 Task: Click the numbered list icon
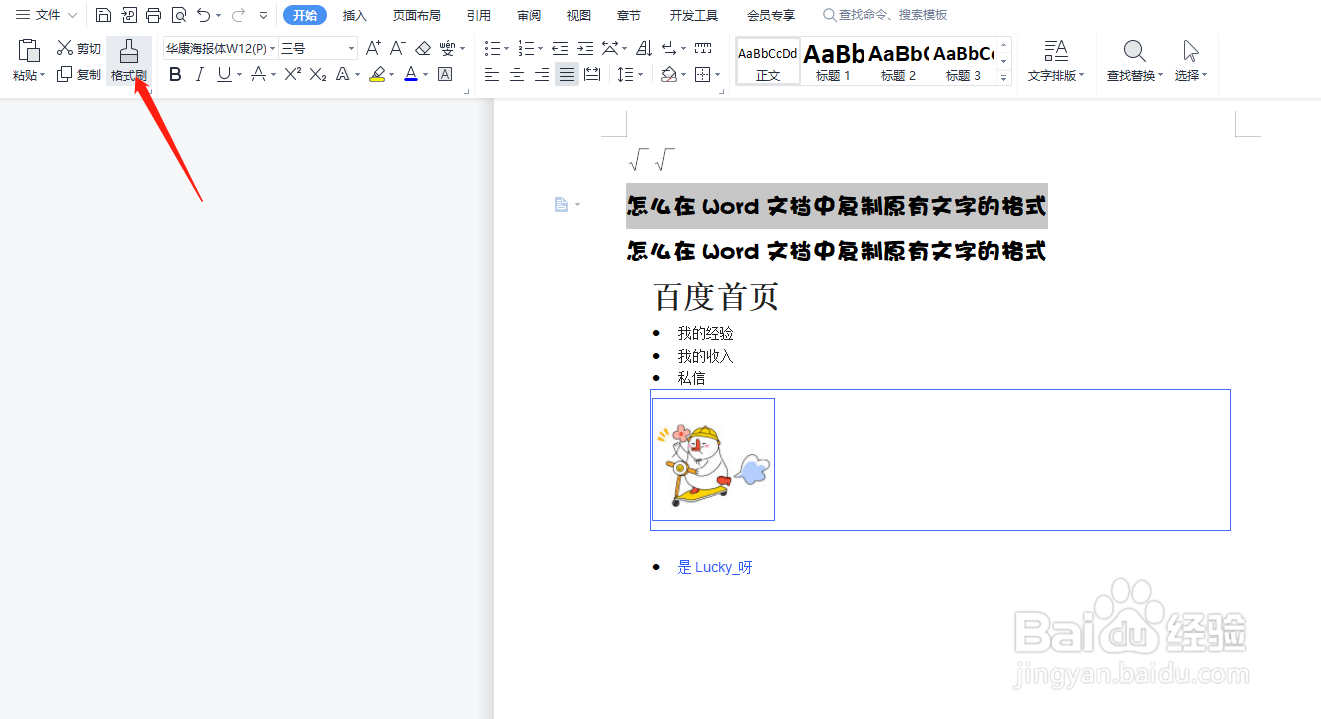[526, 48]
